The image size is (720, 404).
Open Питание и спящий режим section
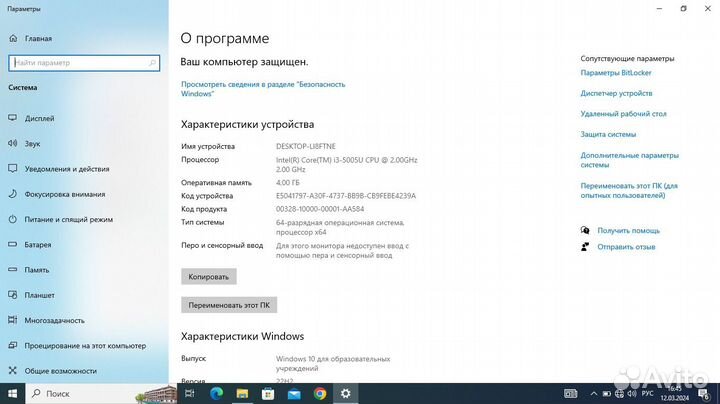pyautogui.click(x=61, y=219)
